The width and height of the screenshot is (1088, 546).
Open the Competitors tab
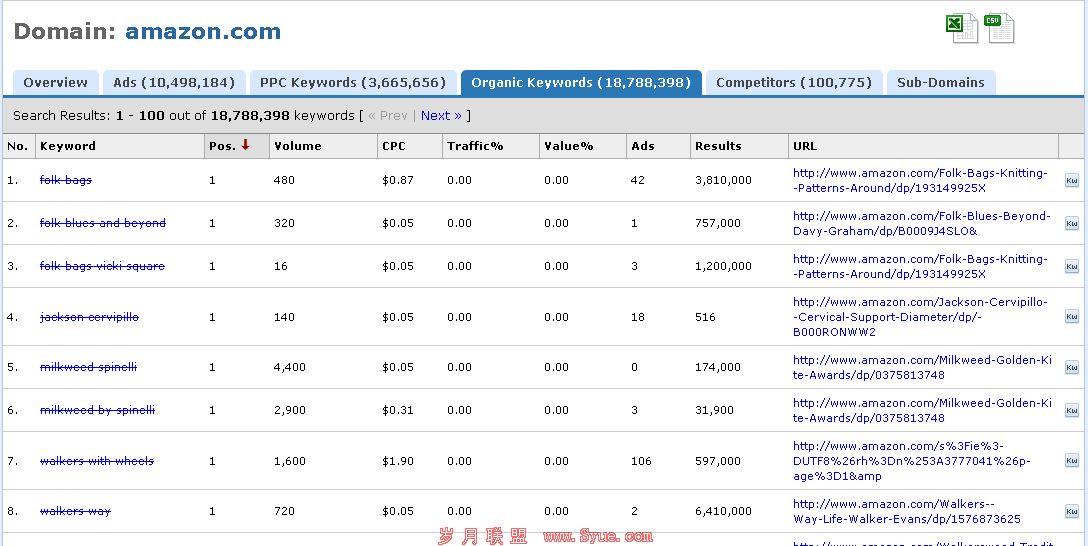(794, 83)
